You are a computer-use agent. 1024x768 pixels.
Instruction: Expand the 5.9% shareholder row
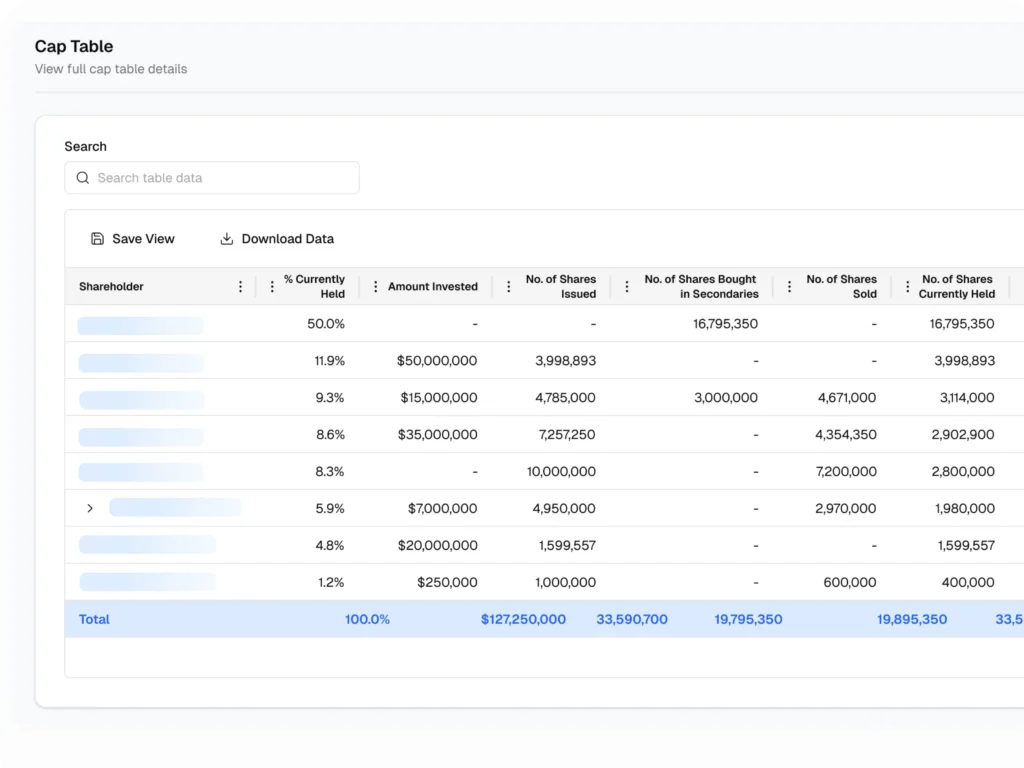click(x=89, y=508)
